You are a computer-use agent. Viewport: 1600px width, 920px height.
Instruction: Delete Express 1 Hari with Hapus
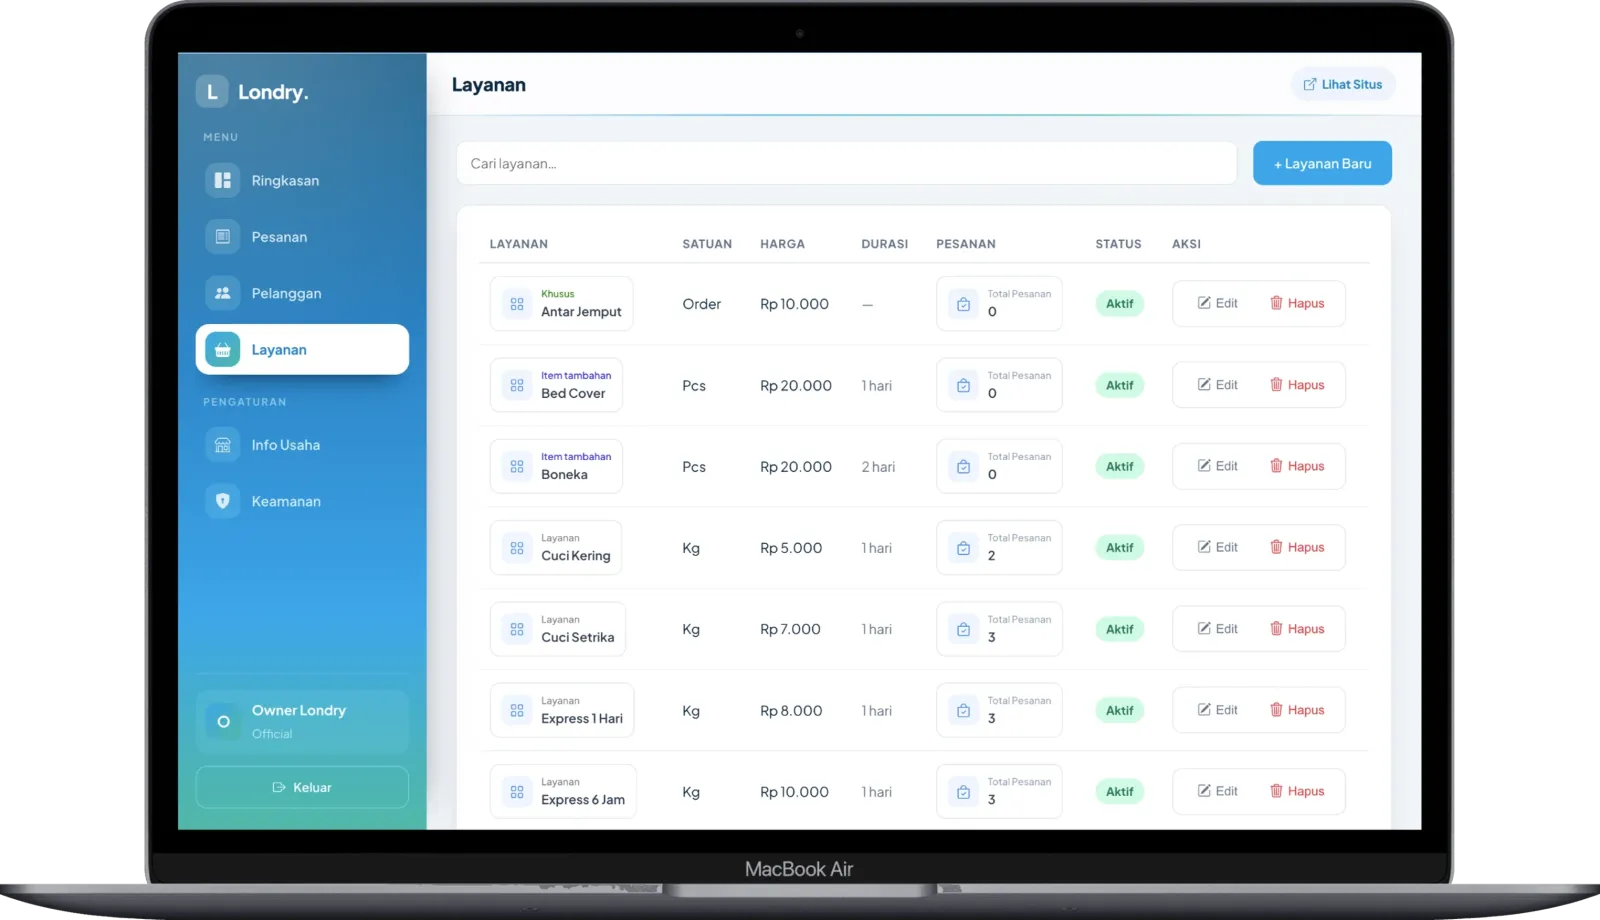click(1297, 710)
